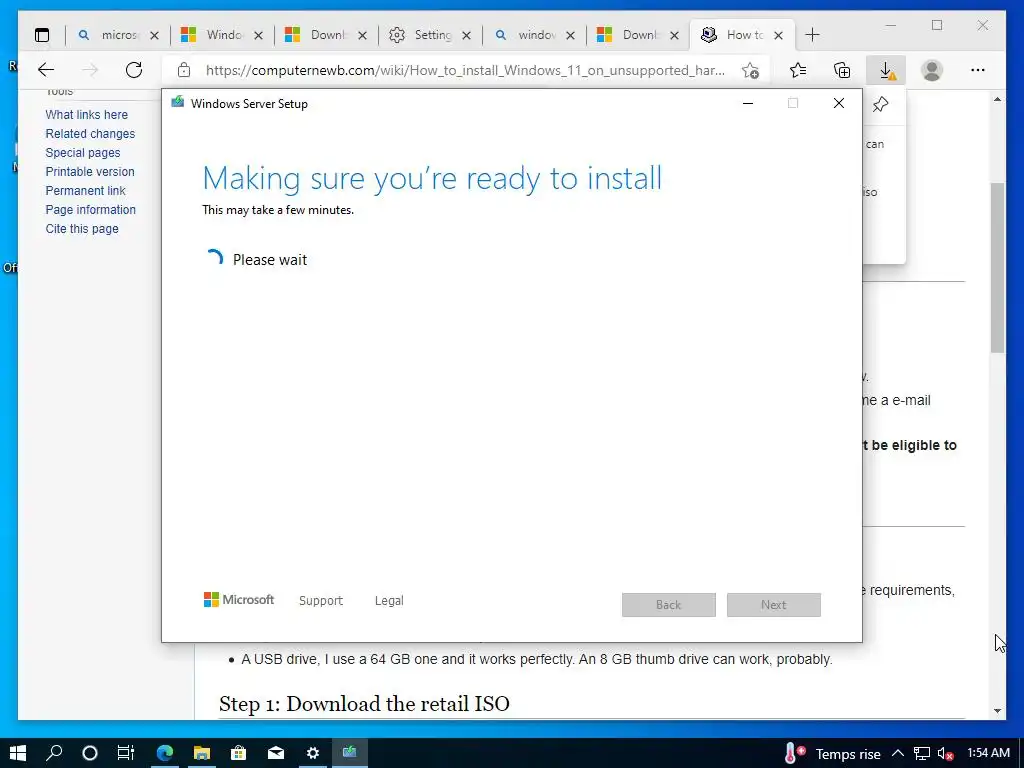Minimize the Edge browser window
The width and height of the screenshot is (1024, 768).
[891, 25]
